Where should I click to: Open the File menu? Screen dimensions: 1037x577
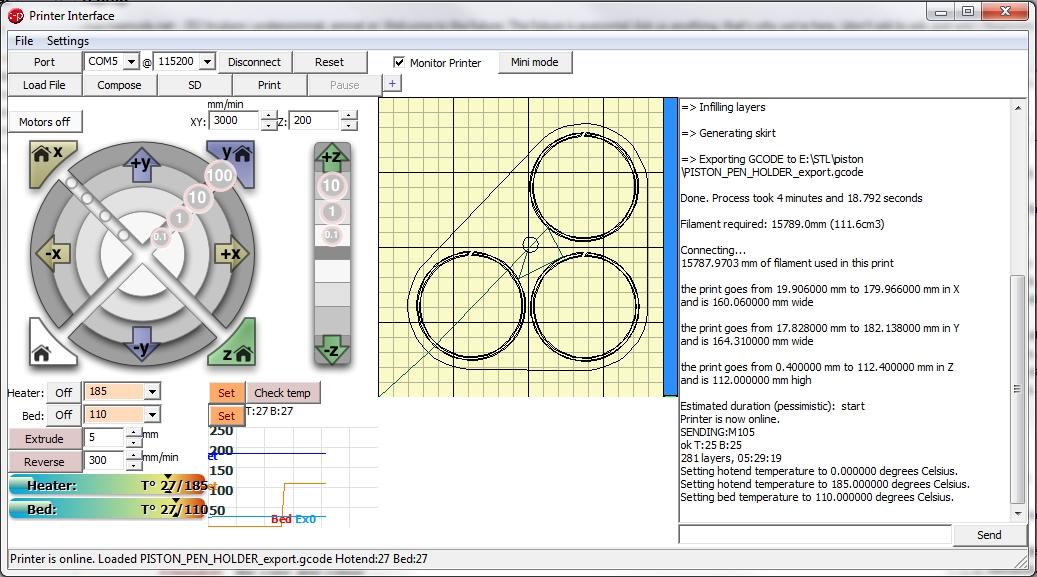22,41
